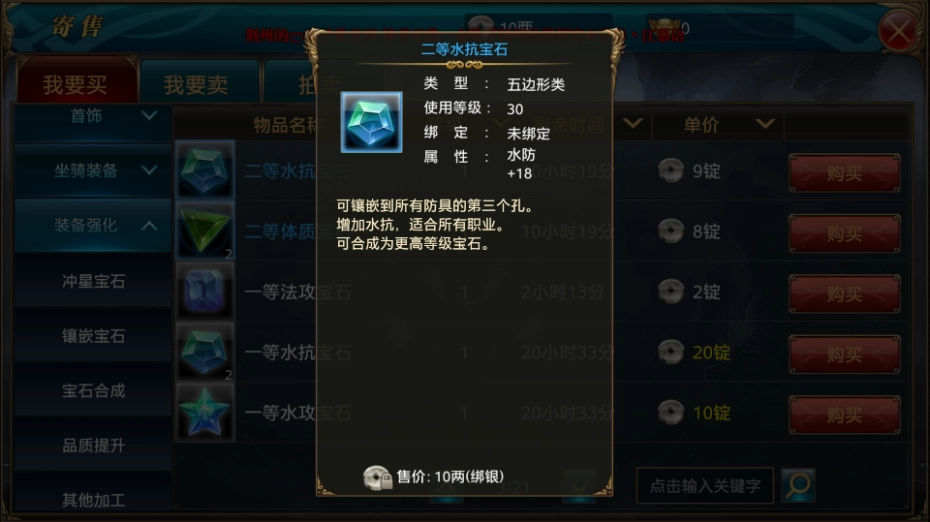The width and height of the screenshot is (930, 522).
Task: Buy the 9锭 item with 购买
Action: pos(844,173)
